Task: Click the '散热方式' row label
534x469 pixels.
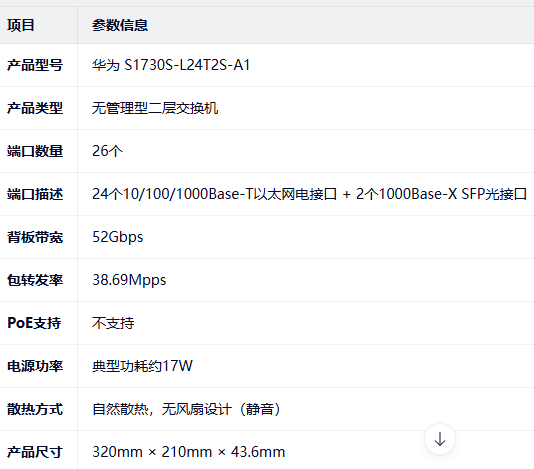Action: (x=35, y=409)
